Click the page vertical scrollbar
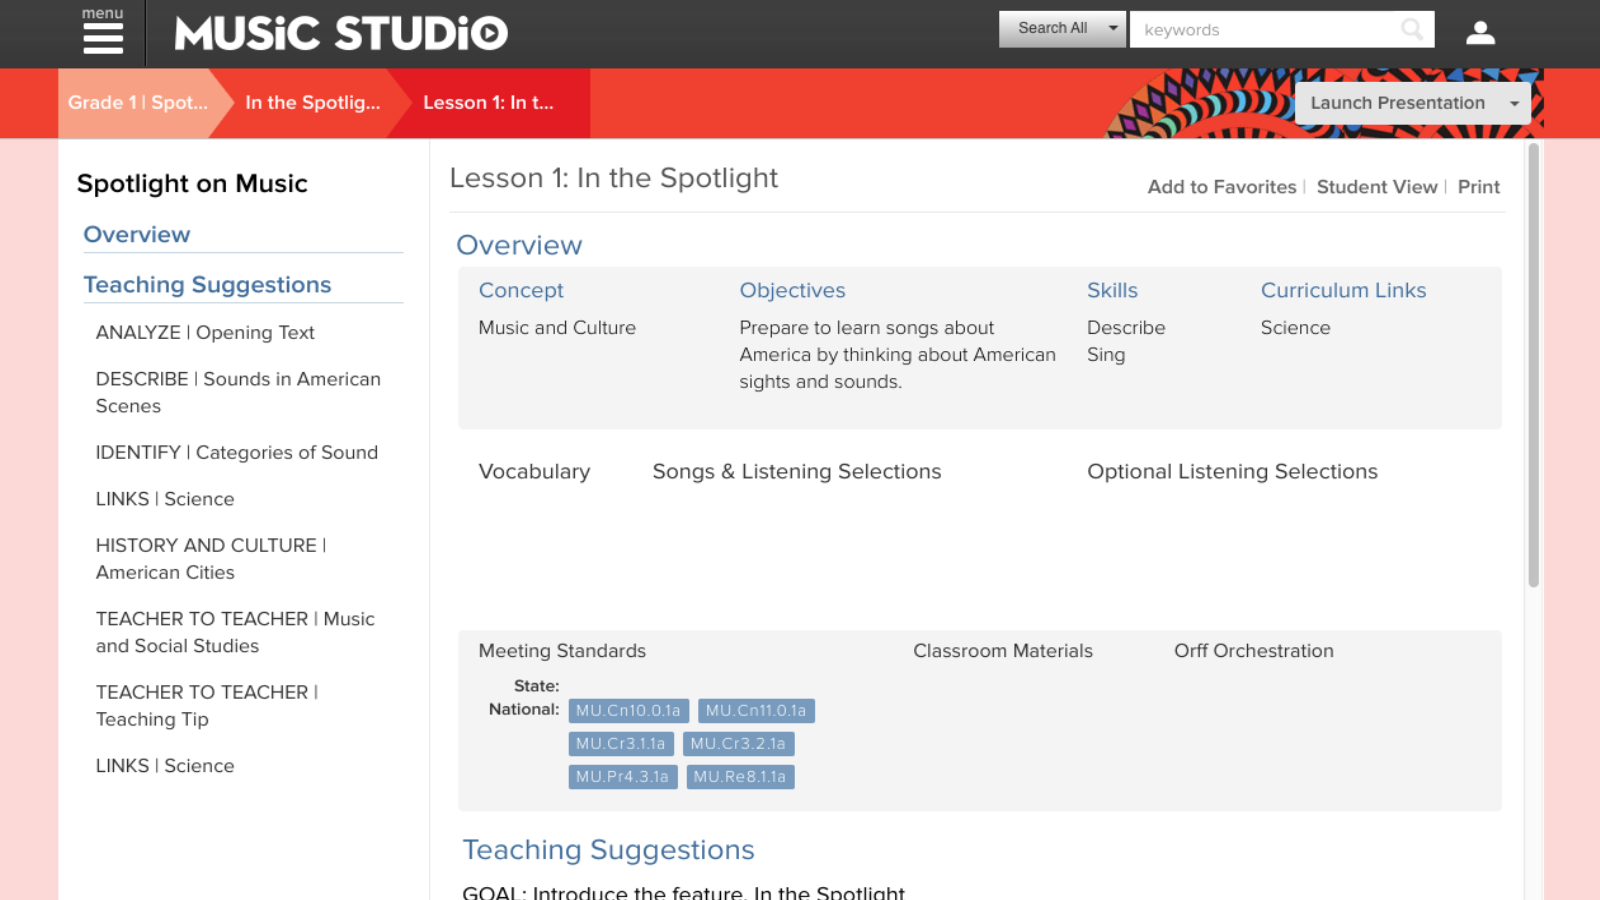 point(1533,365)
